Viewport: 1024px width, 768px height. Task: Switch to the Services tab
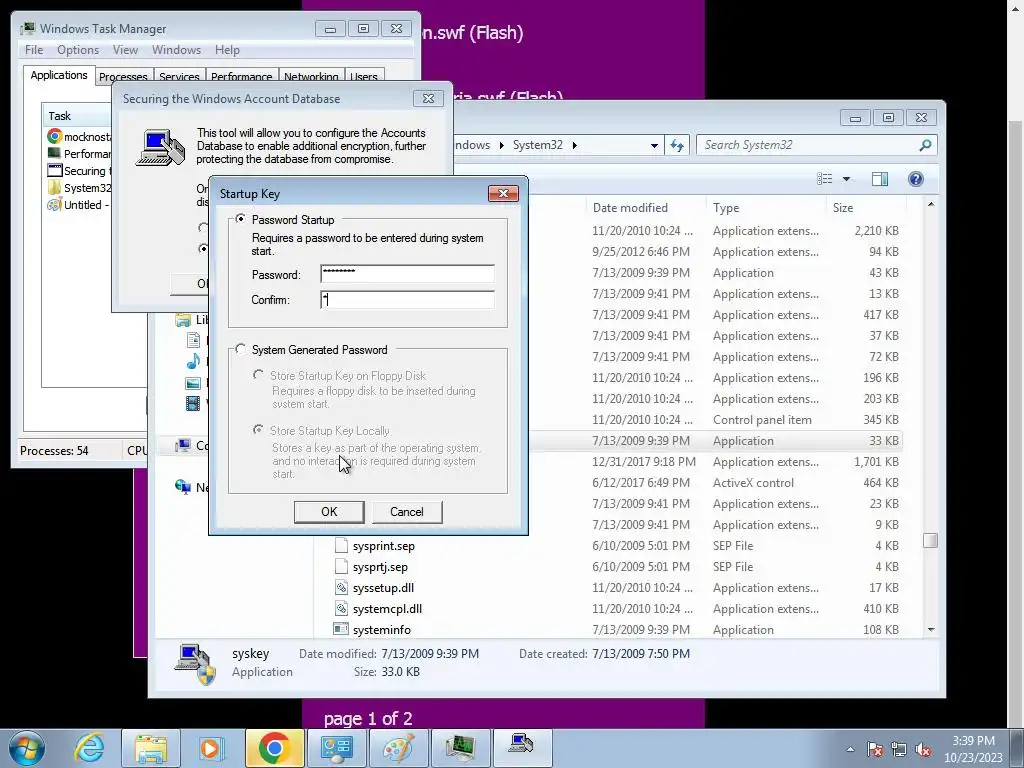(180, 76)
